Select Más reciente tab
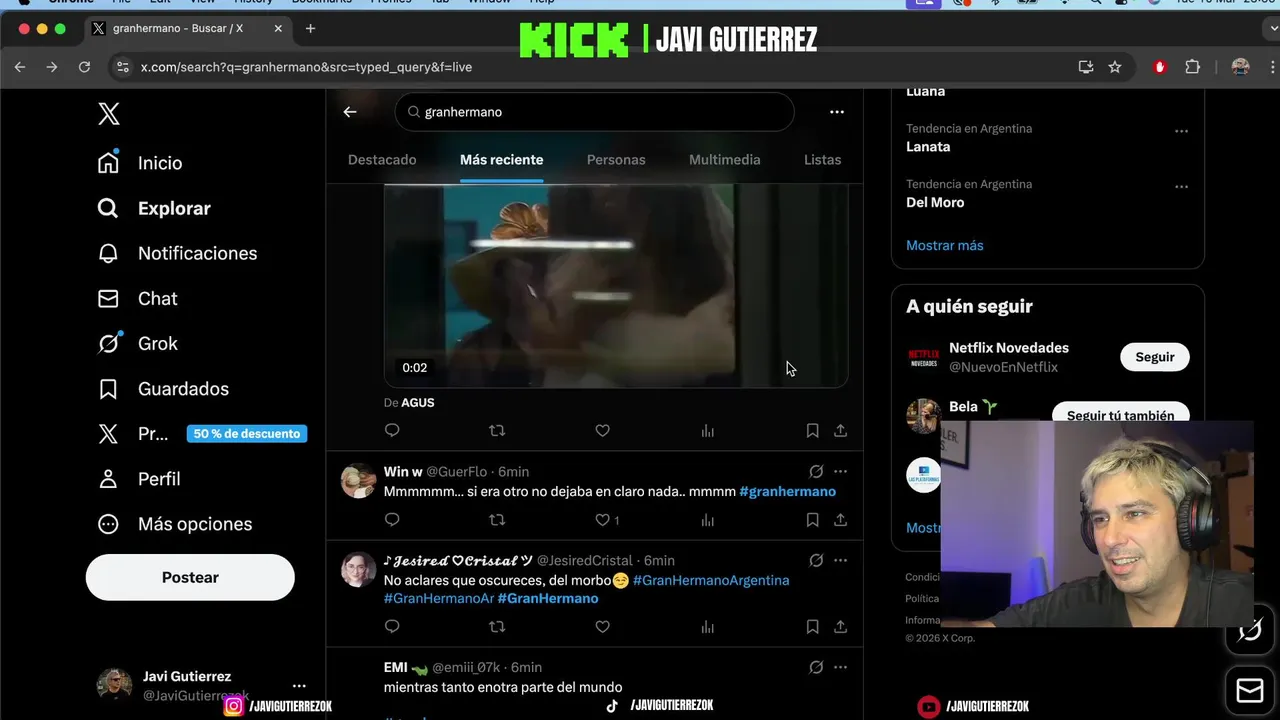Image resolution: width=1280 pixels, height=720 pixels. coord(501,160)
